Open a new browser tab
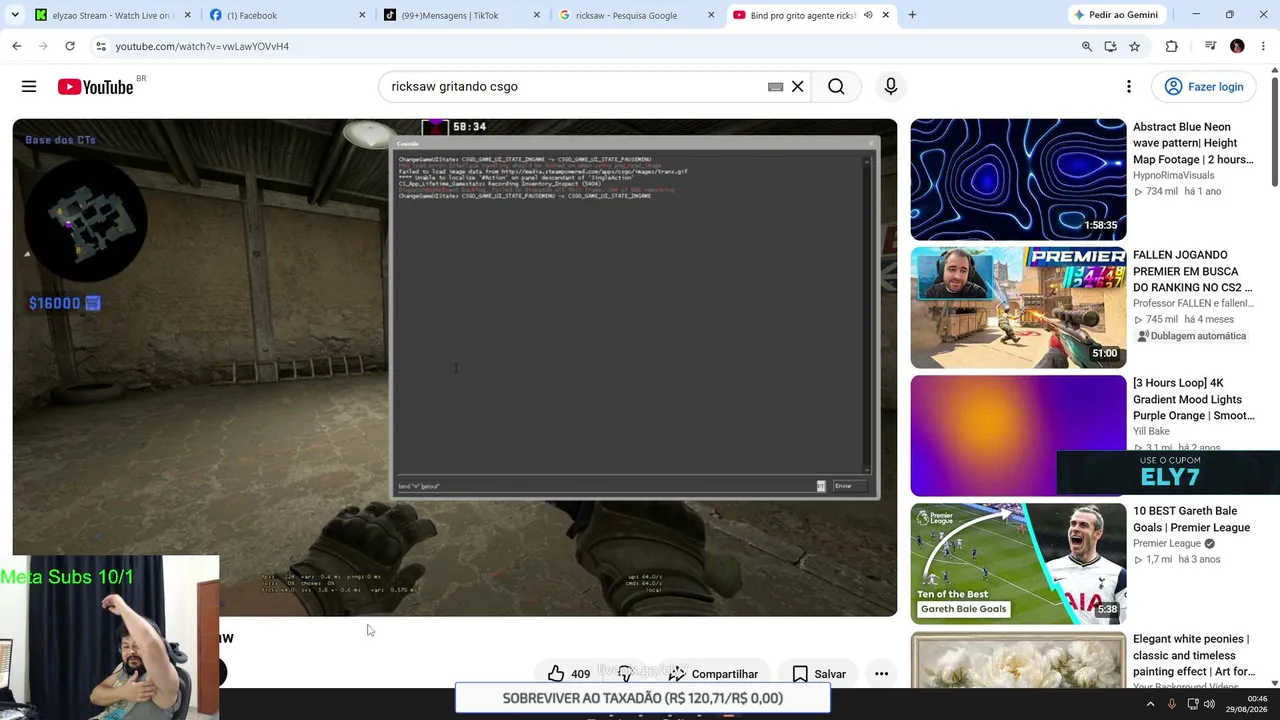The width and height of the screenshot is (1280, 720). pyautogui.click(x=912, y=15)
